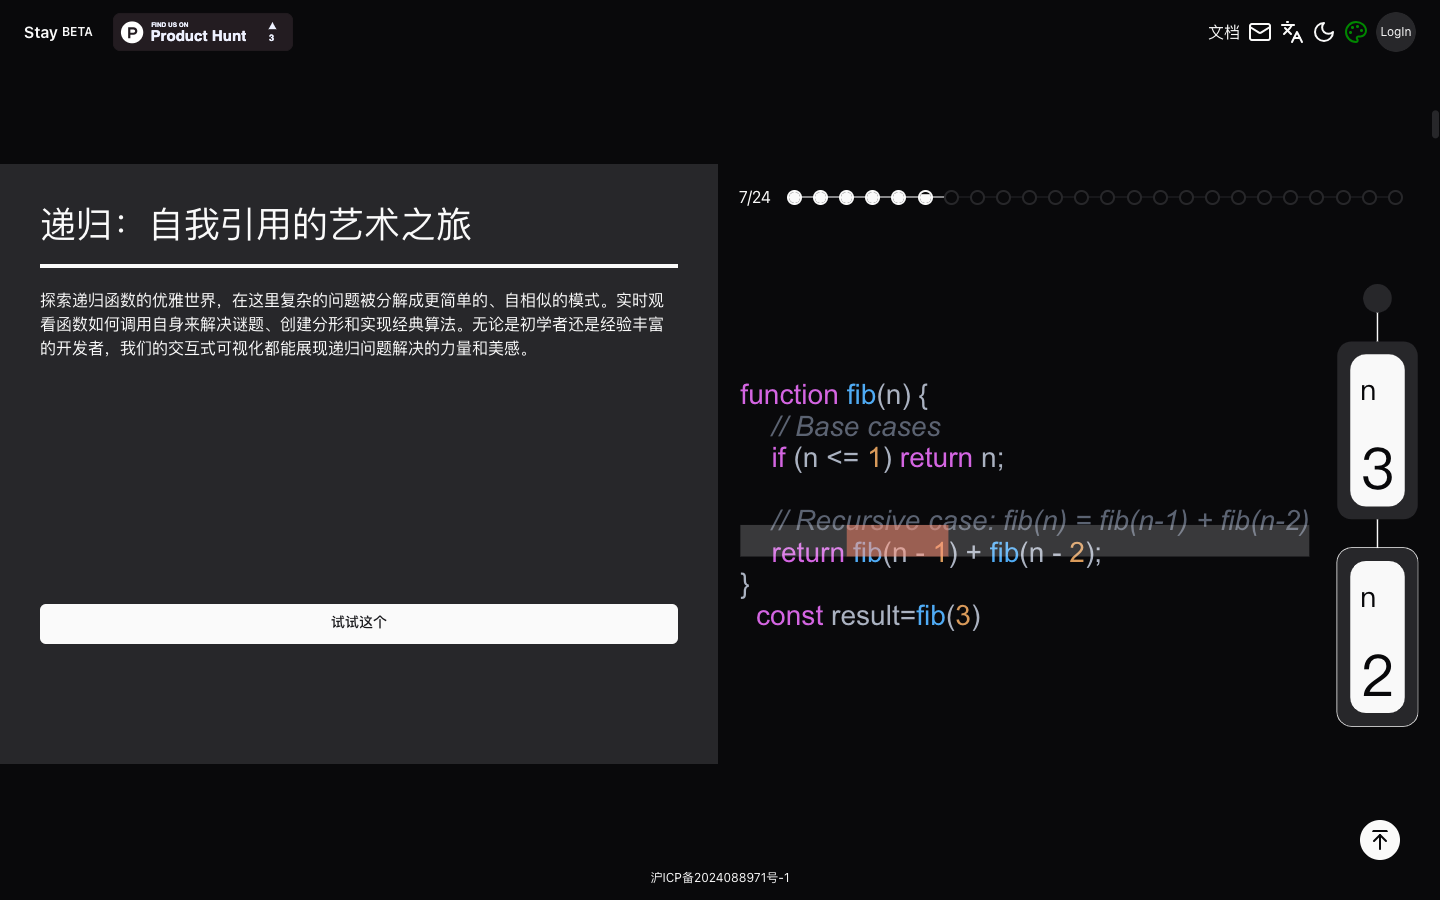This screenshot has width=1440, height=900.
Task: Jump to step 21 progress dot
Action: pyautogui.click(x=1316, y=198)
